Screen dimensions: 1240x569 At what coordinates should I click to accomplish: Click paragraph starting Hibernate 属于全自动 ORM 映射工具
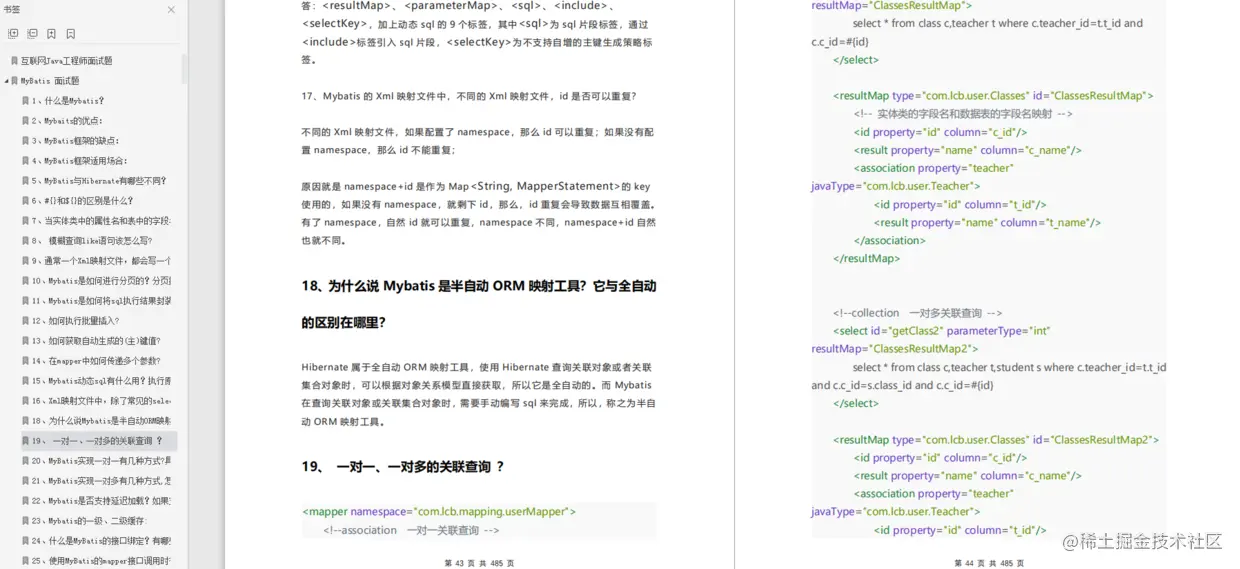point(479,395)
